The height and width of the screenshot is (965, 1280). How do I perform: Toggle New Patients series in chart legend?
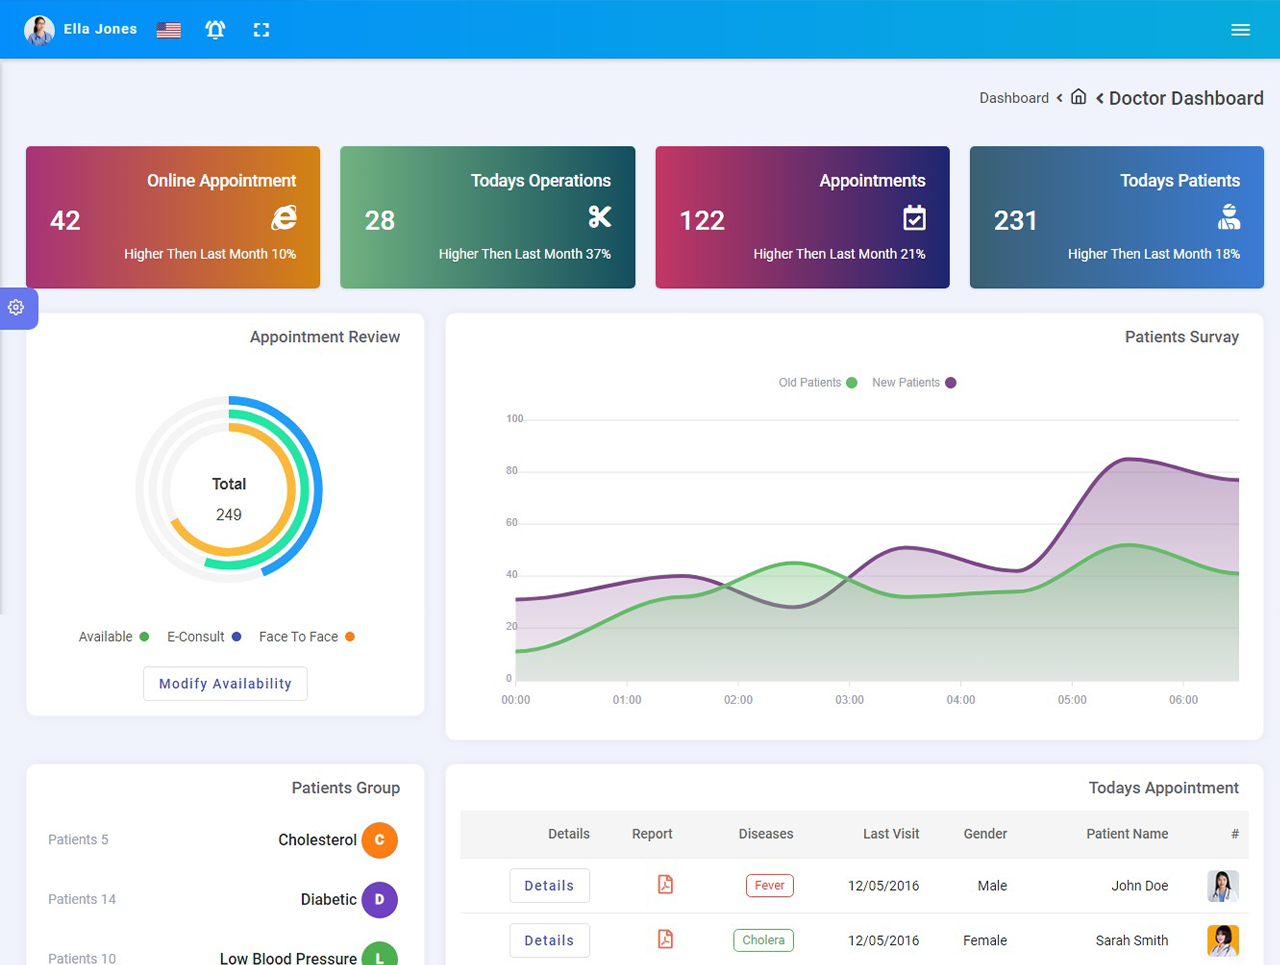point(913,383)
